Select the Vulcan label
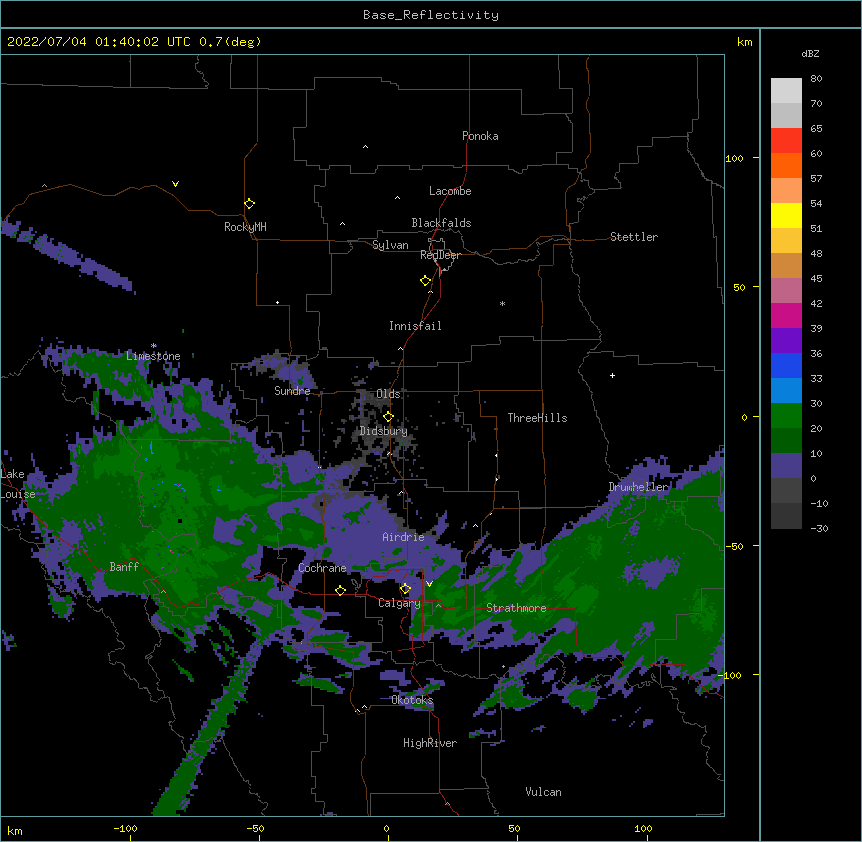Image resolution: width=862 pixels, height=842 pixels. click(543, 792)
